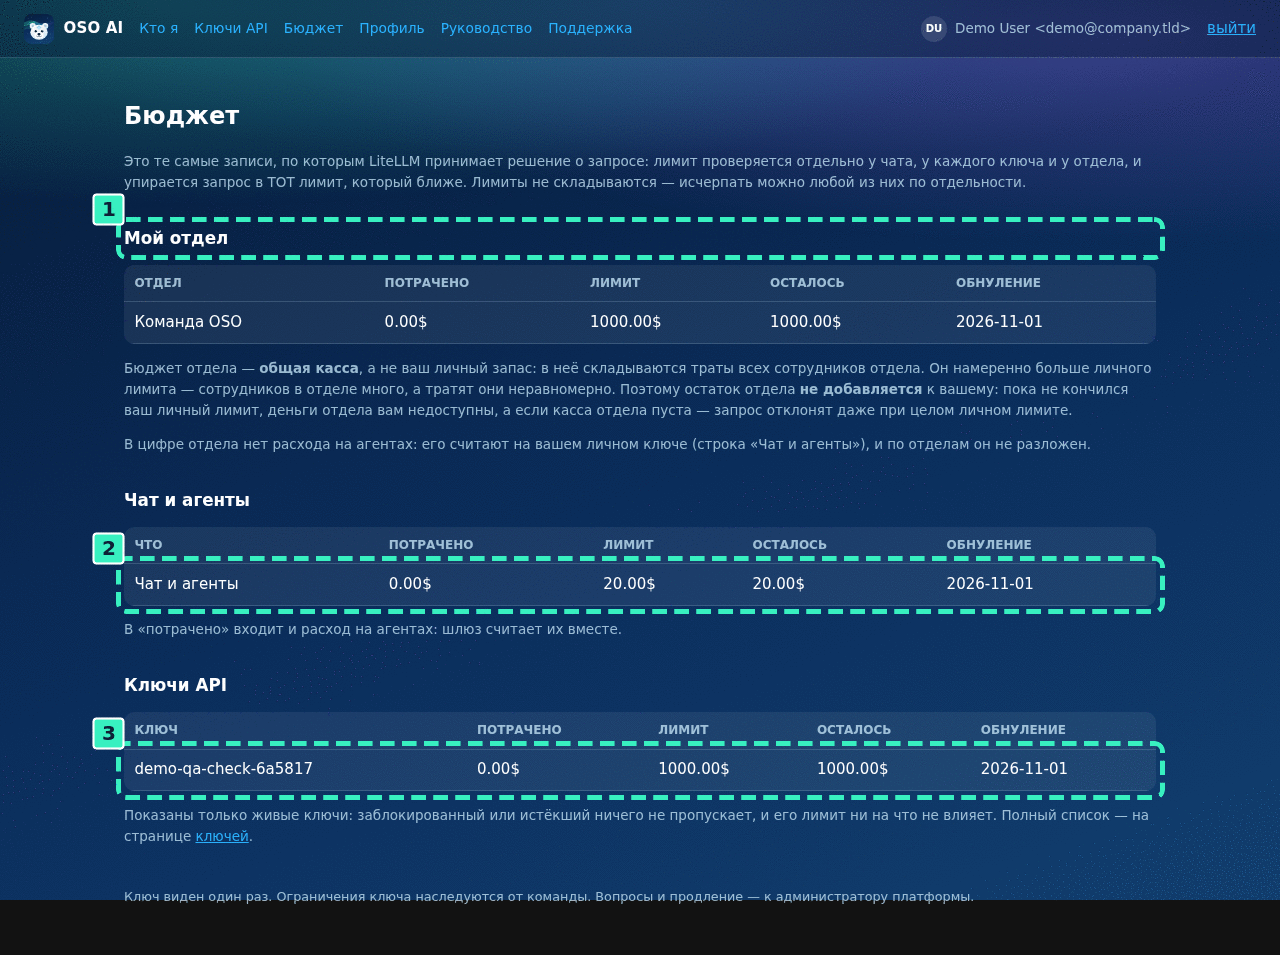The height and width of the screenshot is (955, 1280).
Task: Click the «Чат и агенты» section heading
Action: (187, 500)
